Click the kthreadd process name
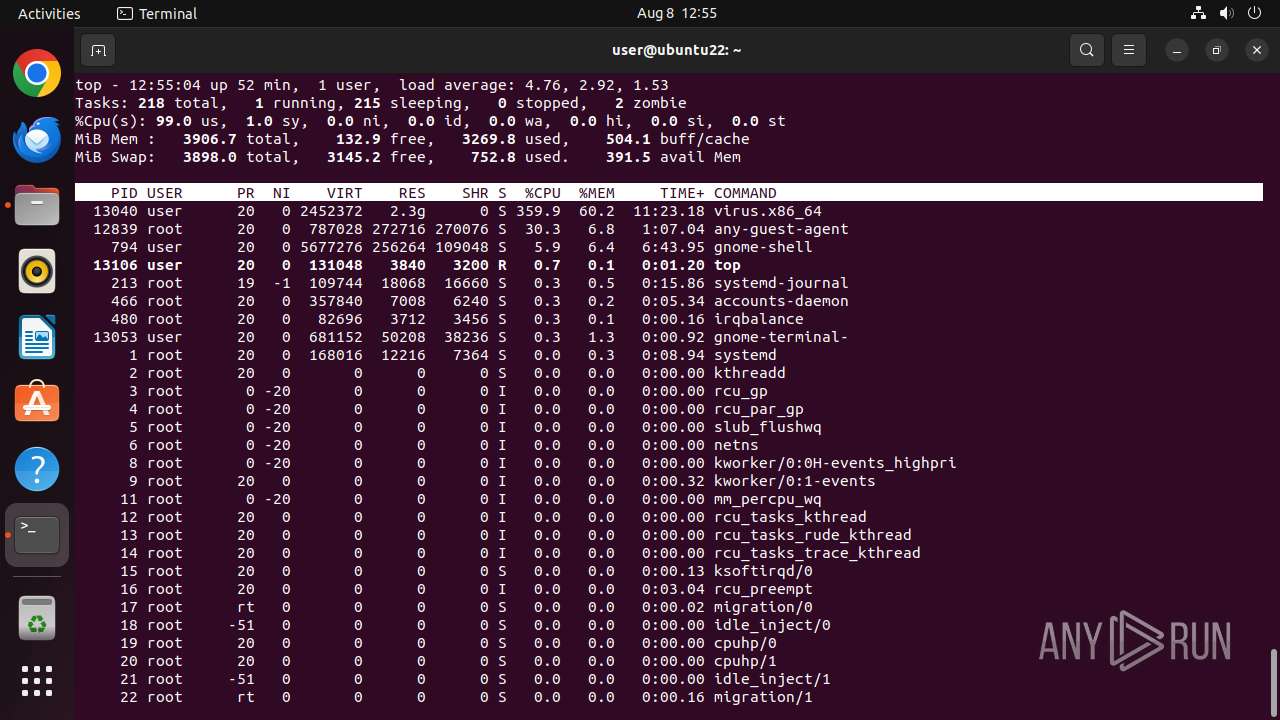The image size is (1280, 720). pyautogui.click(x=750, y=373)
